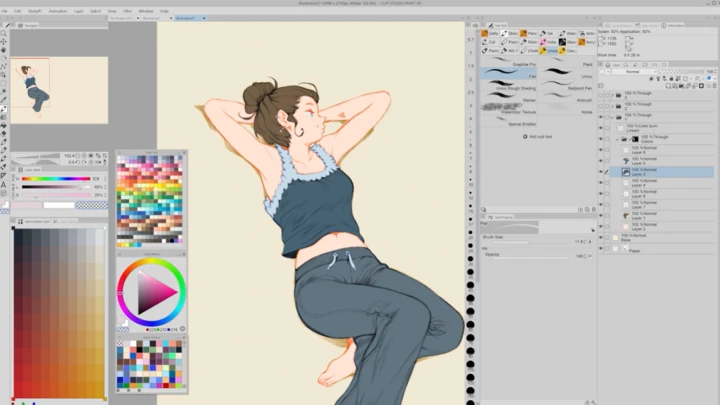Select the Eyedropper tool in left toolbar
Screen dimensions: 720x405
pos(4,100)
